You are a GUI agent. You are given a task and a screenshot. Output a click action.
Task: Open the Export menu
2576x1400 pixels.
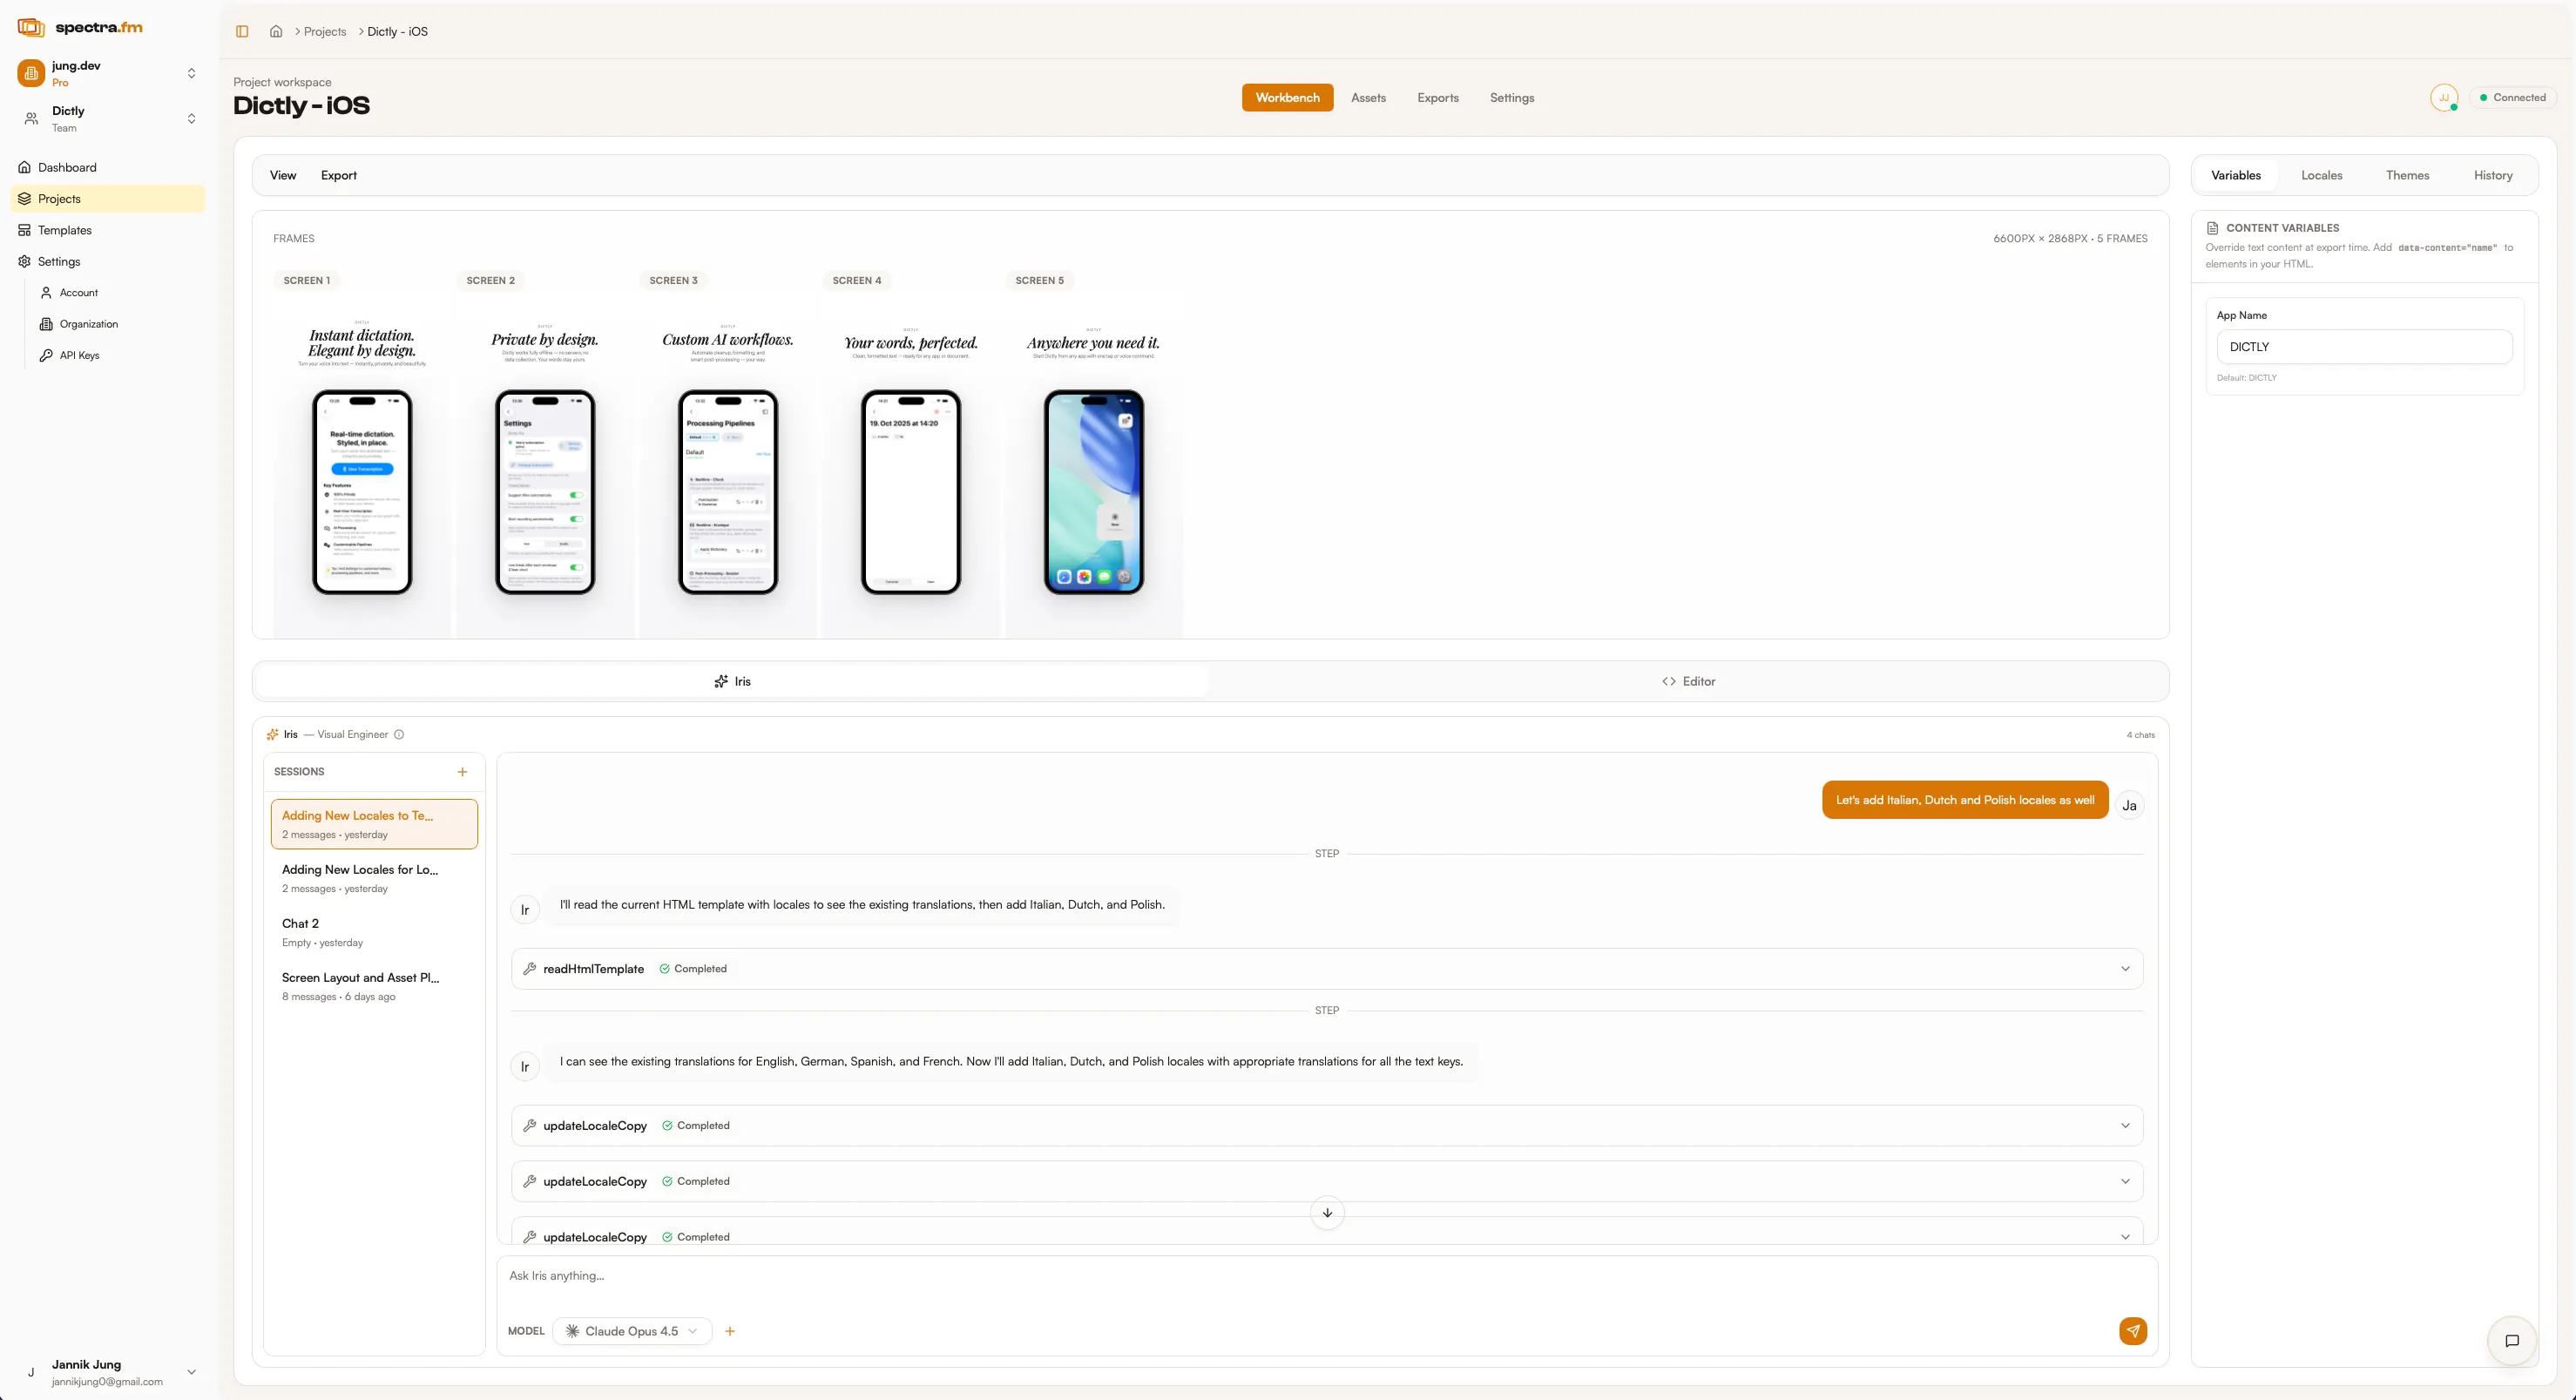(339, 175)
